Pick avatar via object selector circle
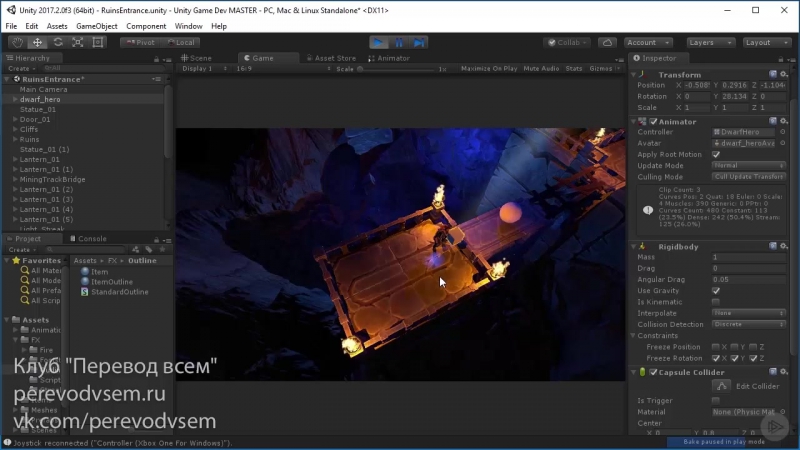Screen dimensions: 800x450 (x=783, y=143)
